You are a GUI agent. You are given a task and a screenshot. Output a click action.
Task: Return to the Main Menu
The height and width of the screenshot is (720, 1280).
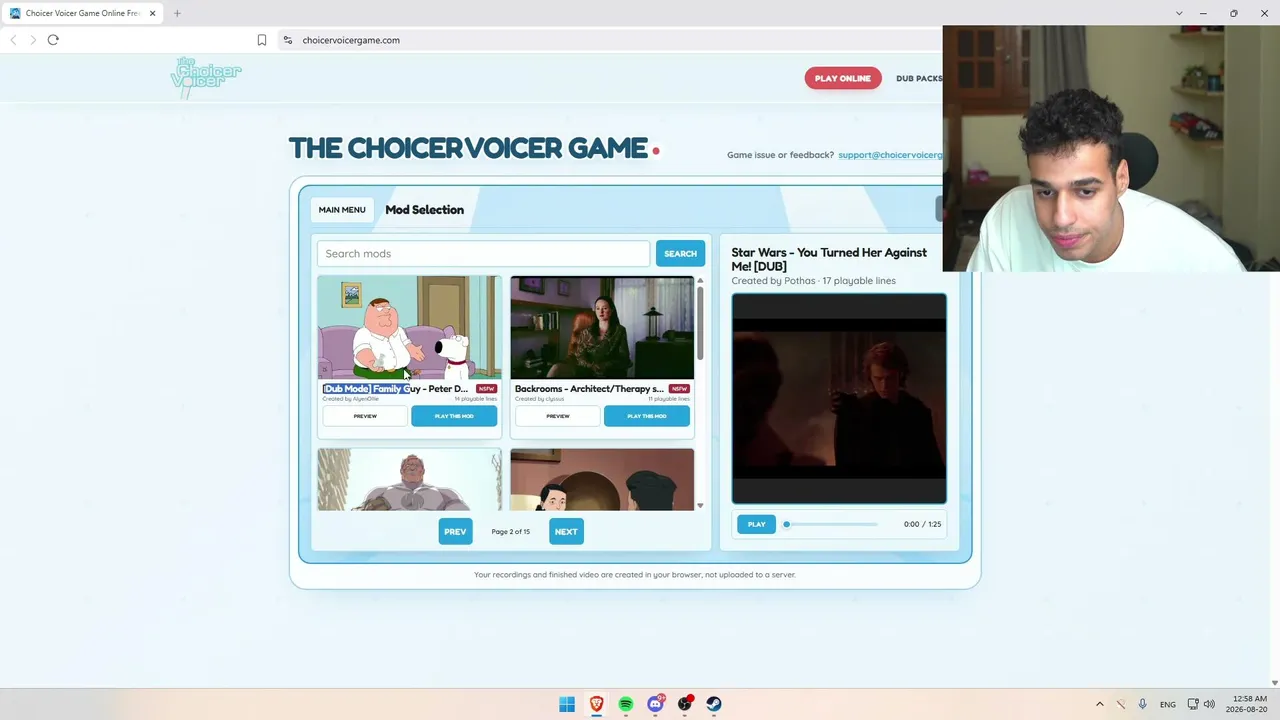[x=342, y=210]
